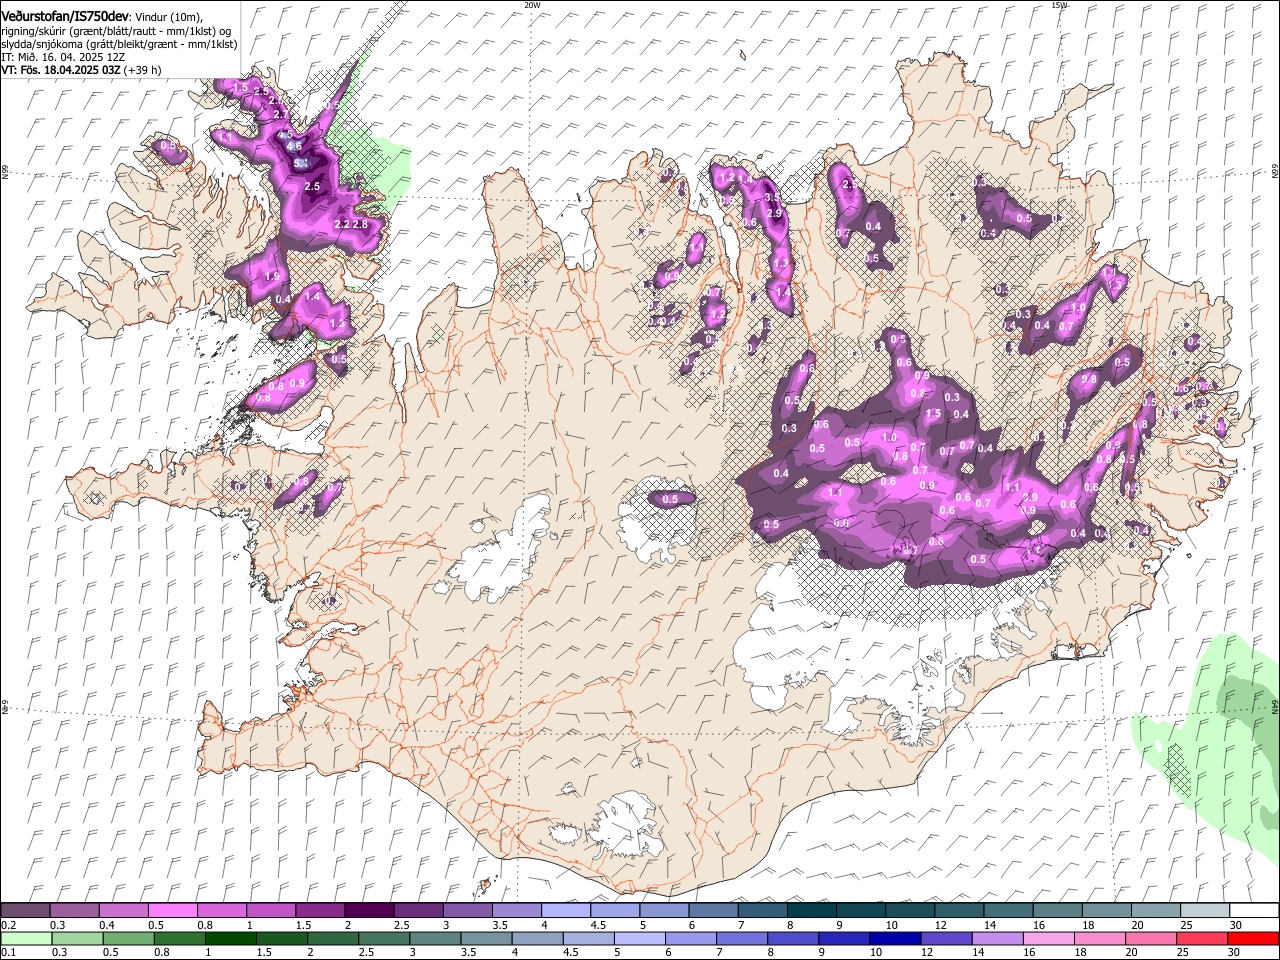This screenshot has height=960, width=1280.
Task: Click upper legend swatch between 18 and 20
Action: pos(1106,910)
